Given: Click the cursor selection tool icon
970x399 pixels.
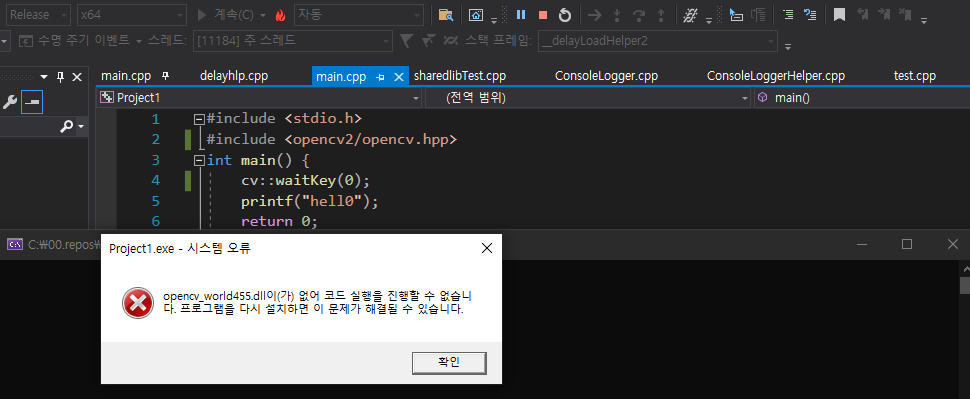Looking at the screenshot, I should pos(736,15).
